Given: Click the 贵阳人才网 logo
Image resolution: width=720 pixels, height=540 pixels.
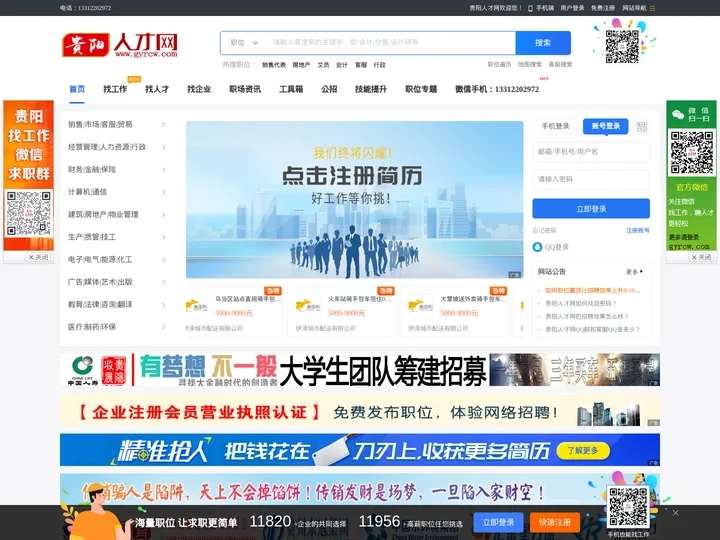Looking at the screenshot, I should (120, 45).
